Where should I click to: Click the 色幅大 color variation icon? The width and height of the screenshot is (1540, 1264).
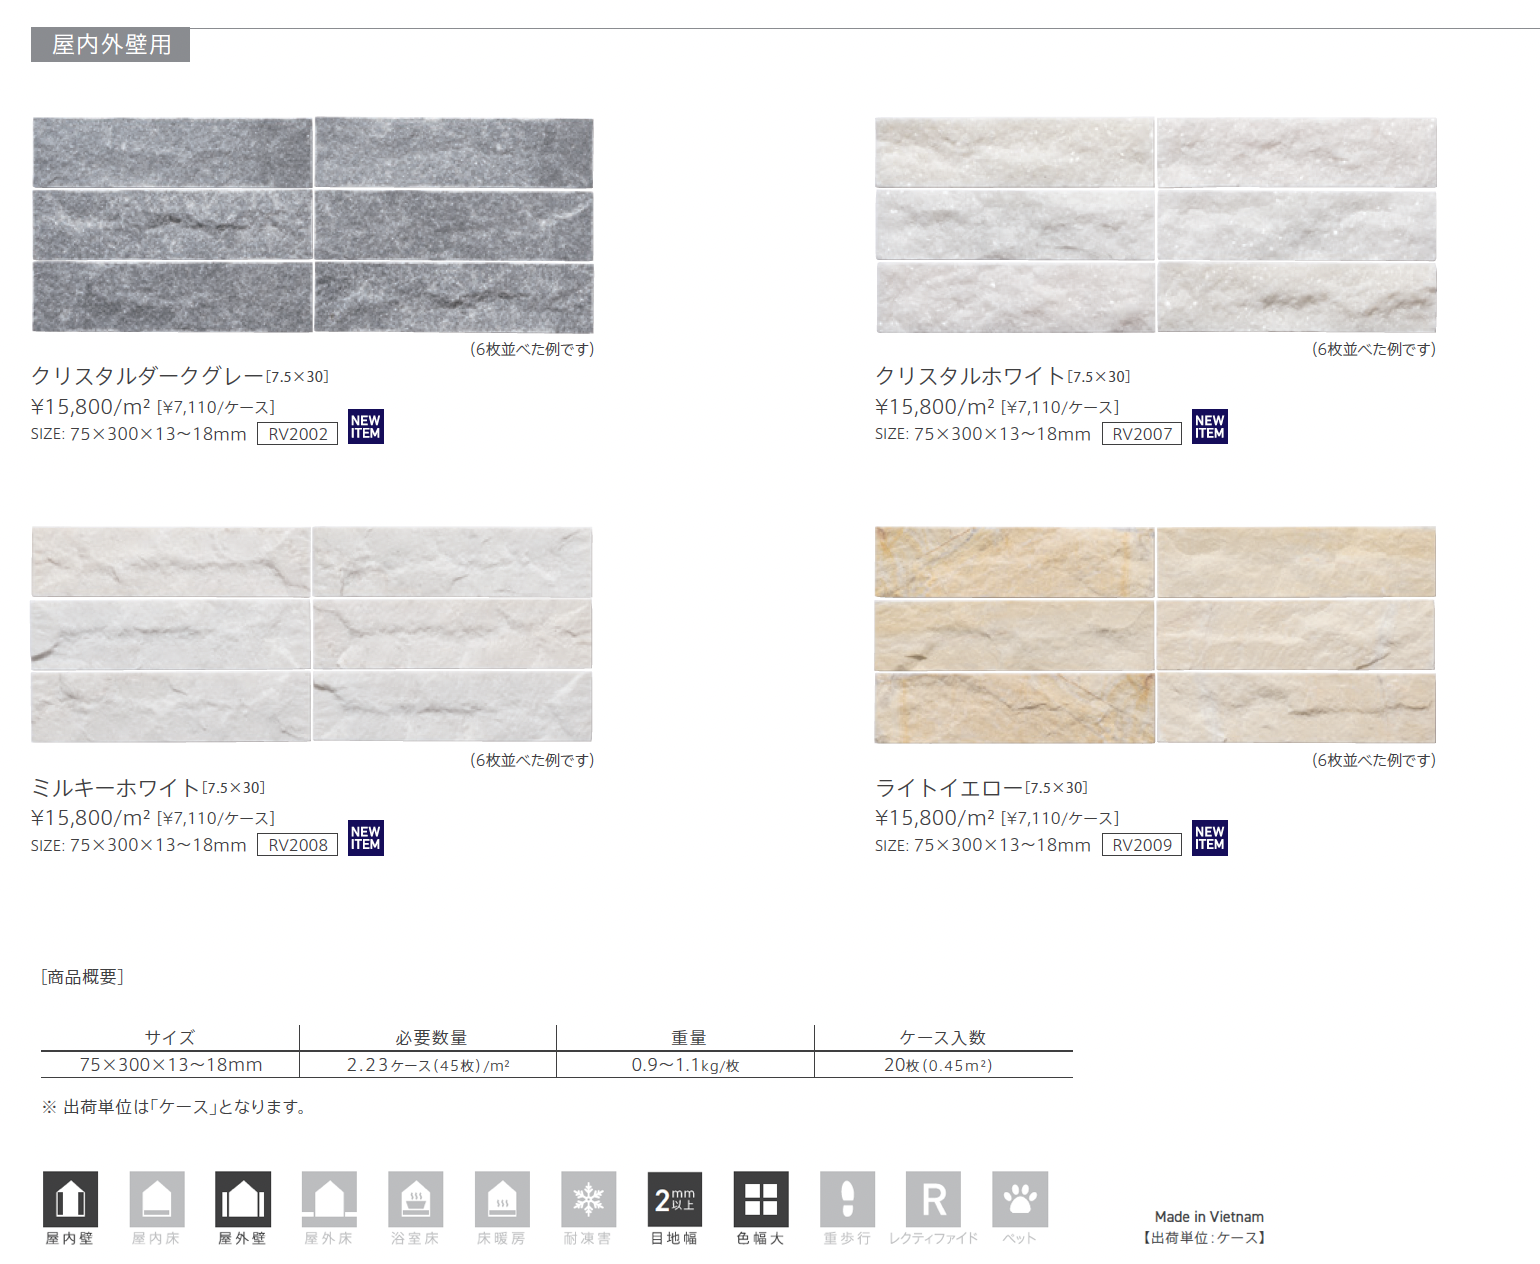click(x=761, y=1199)
